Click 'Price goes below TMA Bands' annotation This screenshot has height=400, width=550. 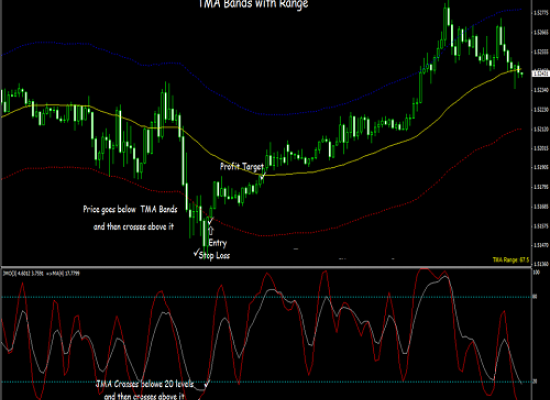pyautogui.click(x=130, y=209)
